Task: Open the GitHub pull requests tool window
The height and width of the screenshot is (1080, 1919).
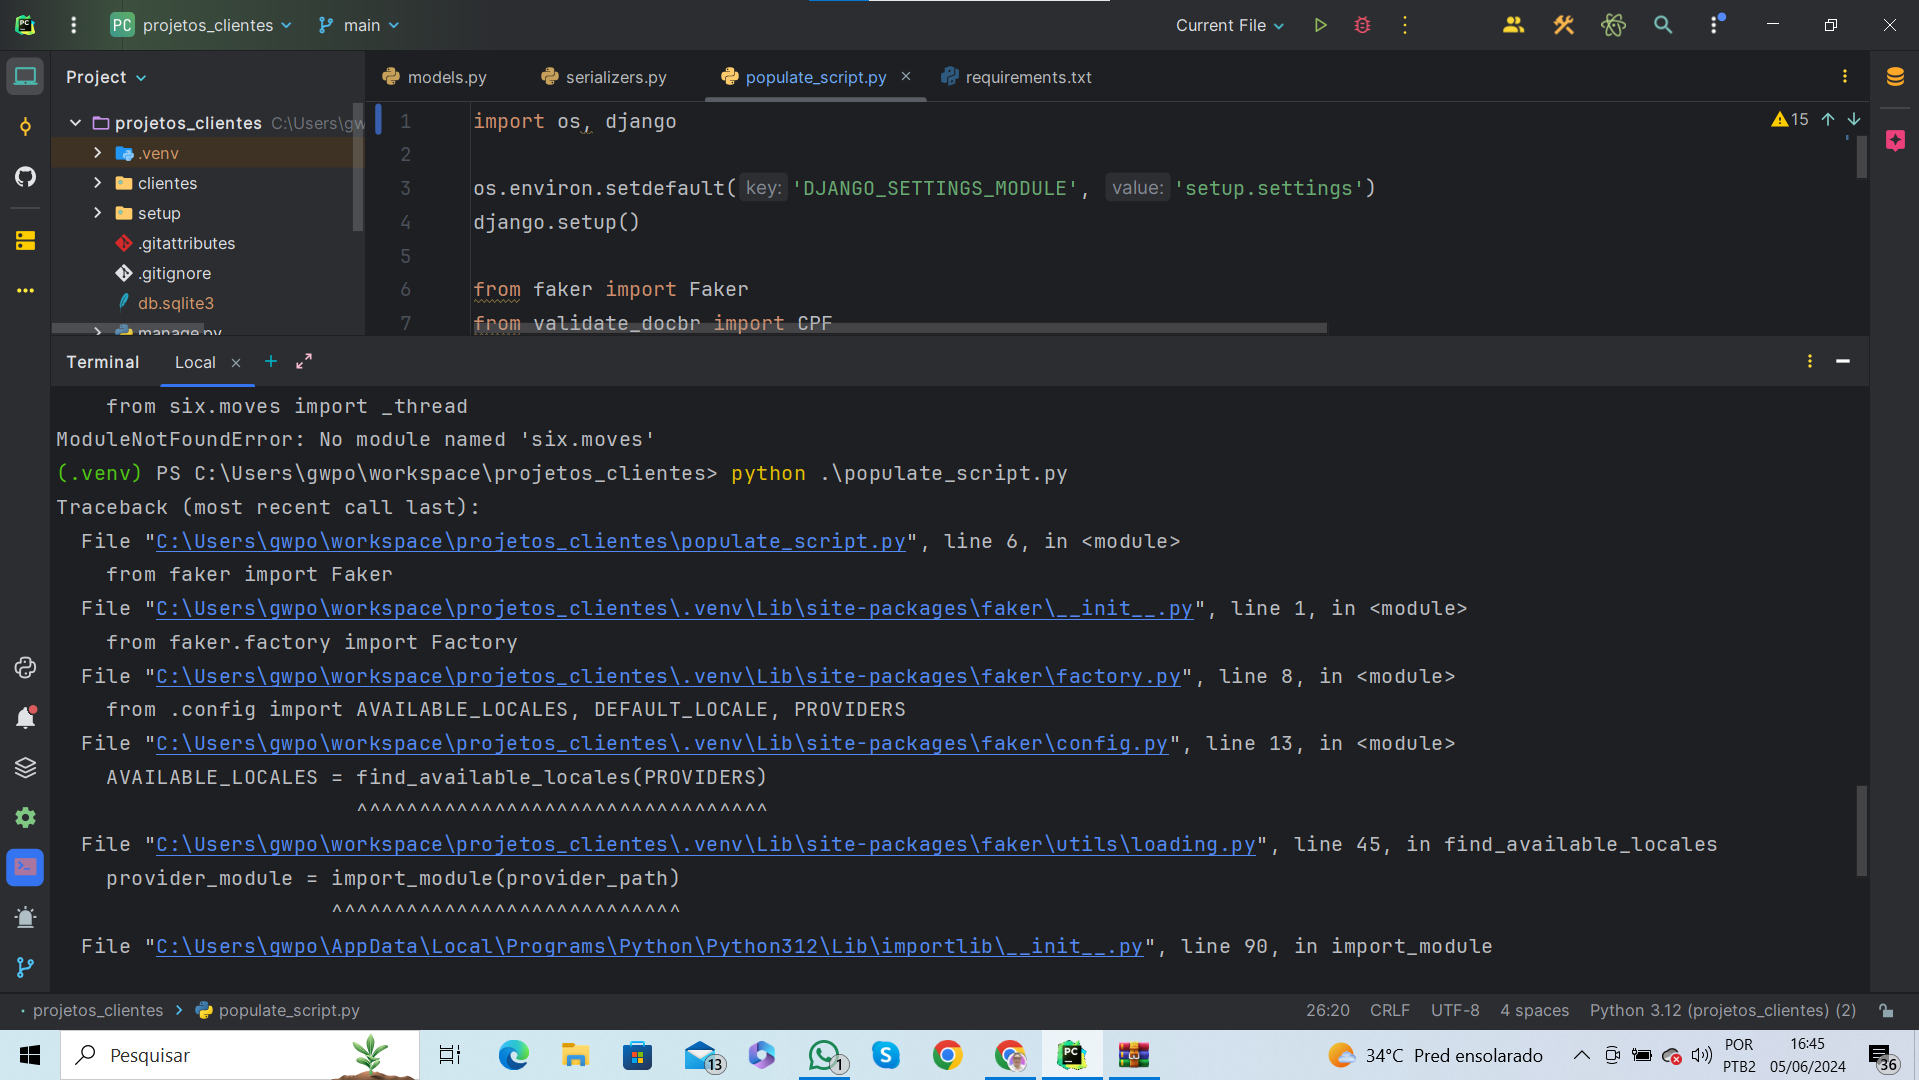Action: pos(25,177)
